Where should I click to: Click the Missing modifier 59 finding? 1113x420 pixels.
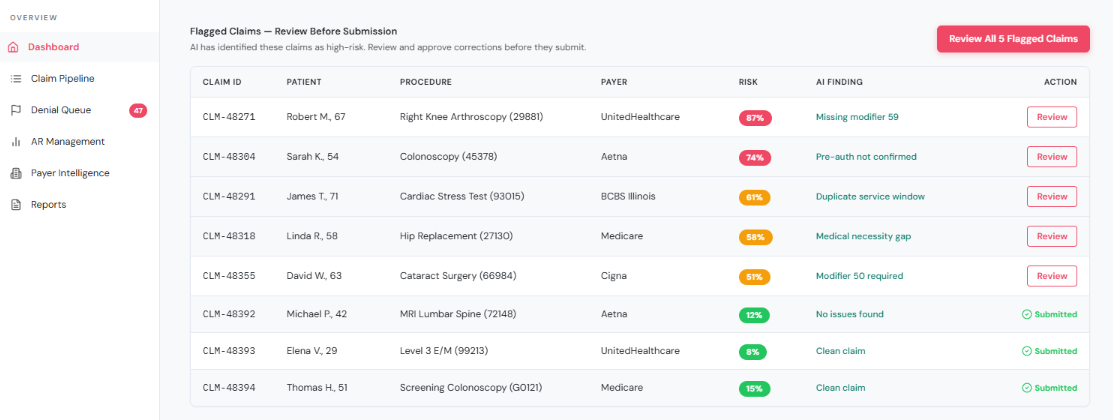[x=857, y=117]
